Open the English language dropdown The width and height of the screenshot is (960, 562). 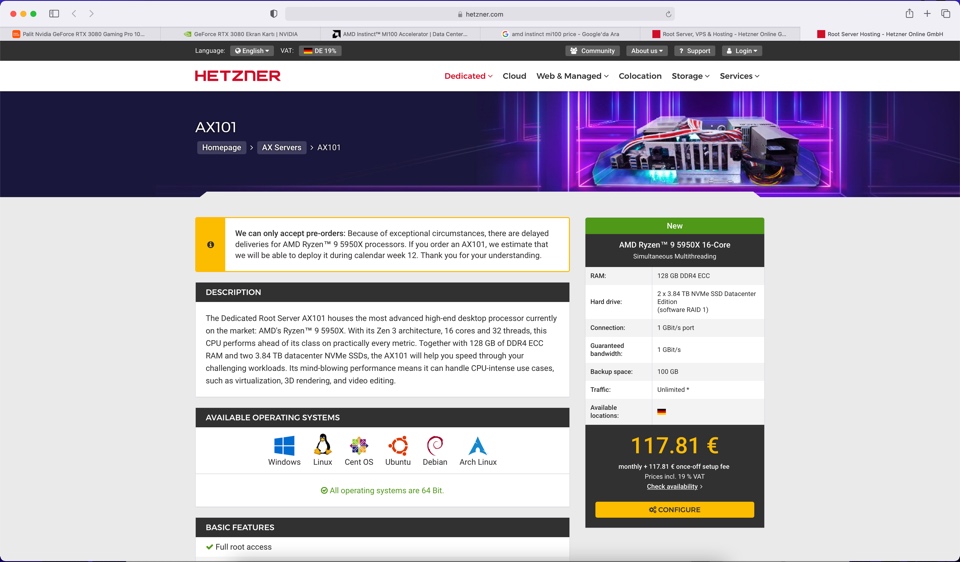252,51
